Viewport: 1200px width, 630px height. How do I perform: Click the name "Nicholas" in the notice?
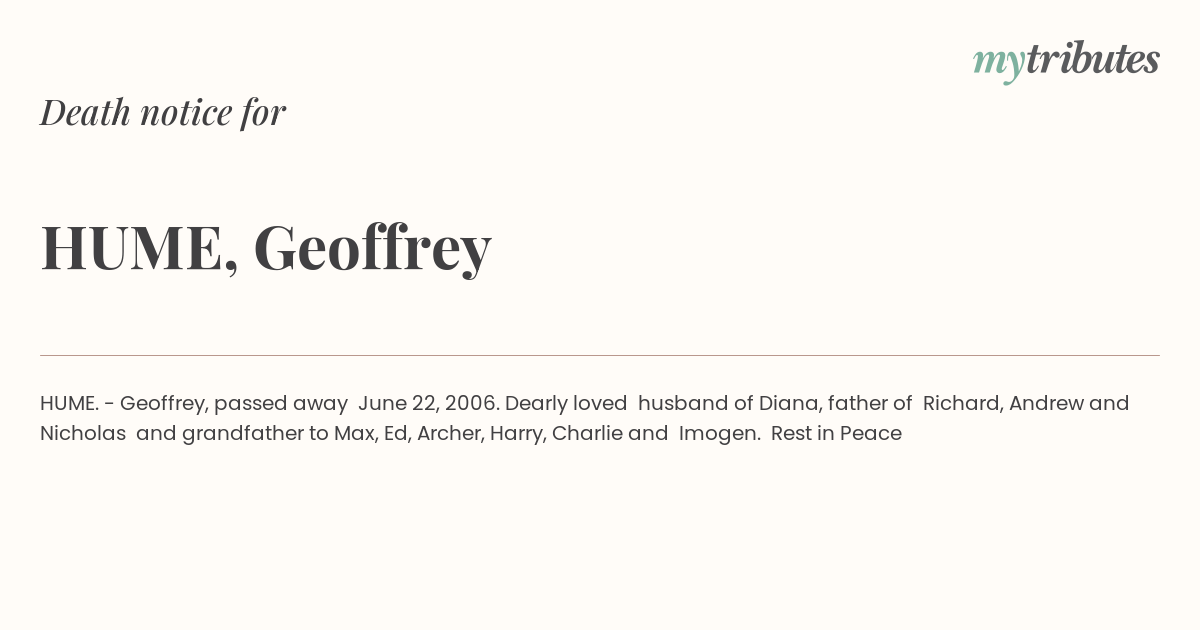83,433
